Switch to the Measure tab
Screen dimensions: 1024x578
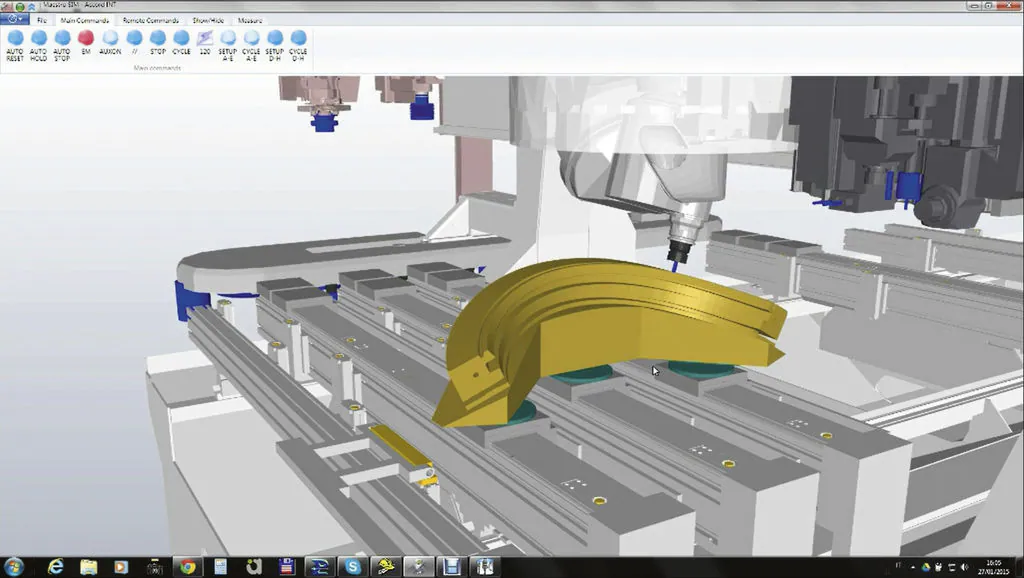[x=250, y=20]
